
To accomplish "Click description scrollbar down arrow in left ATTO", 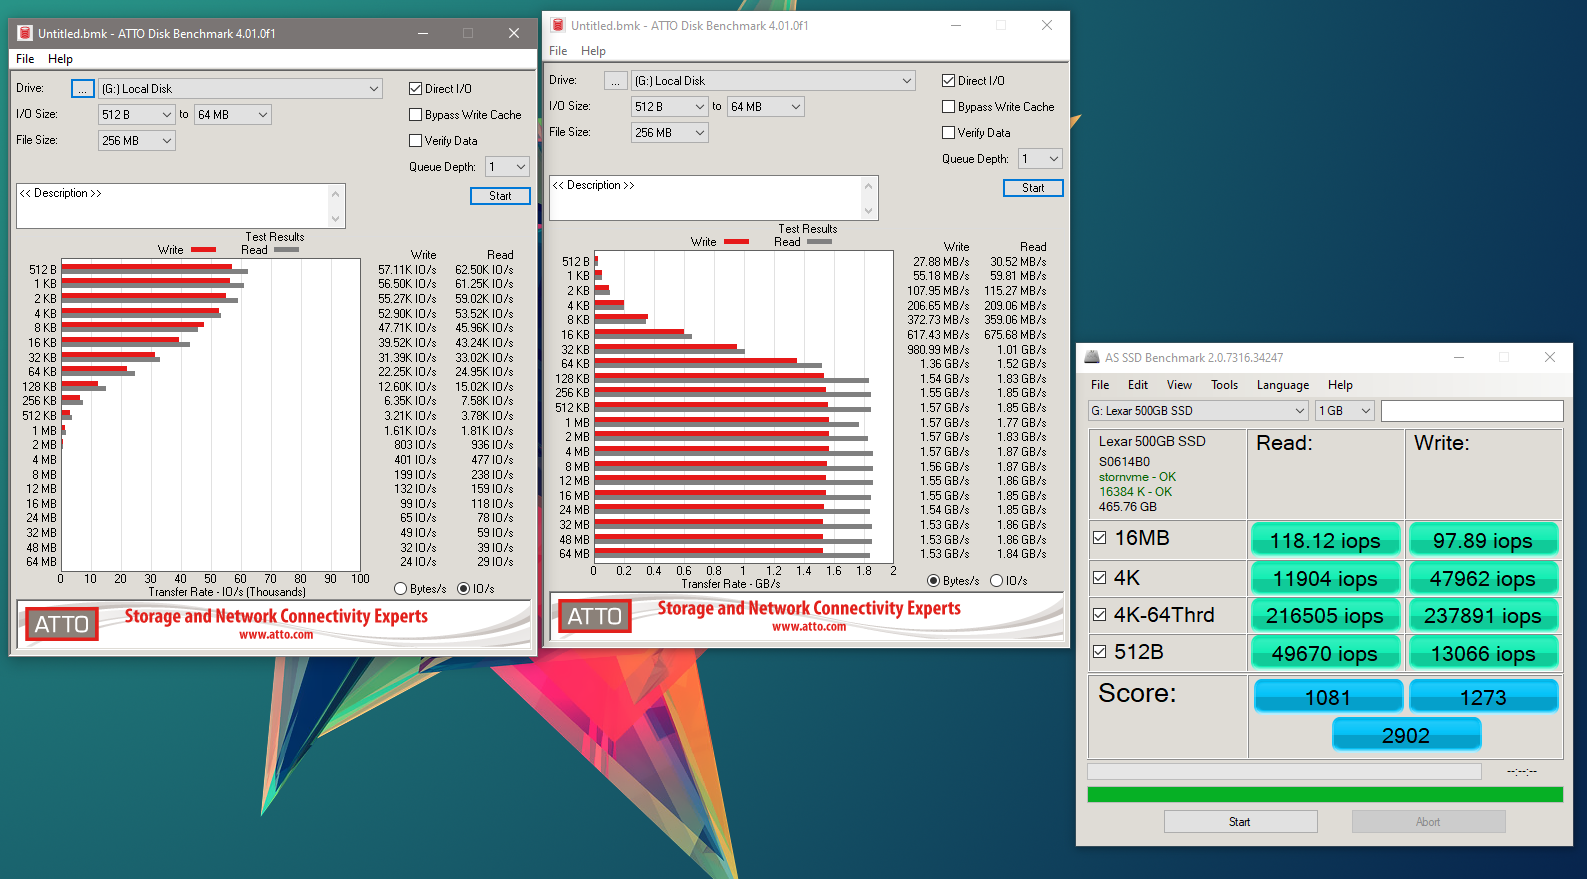I will pos(336,219).
